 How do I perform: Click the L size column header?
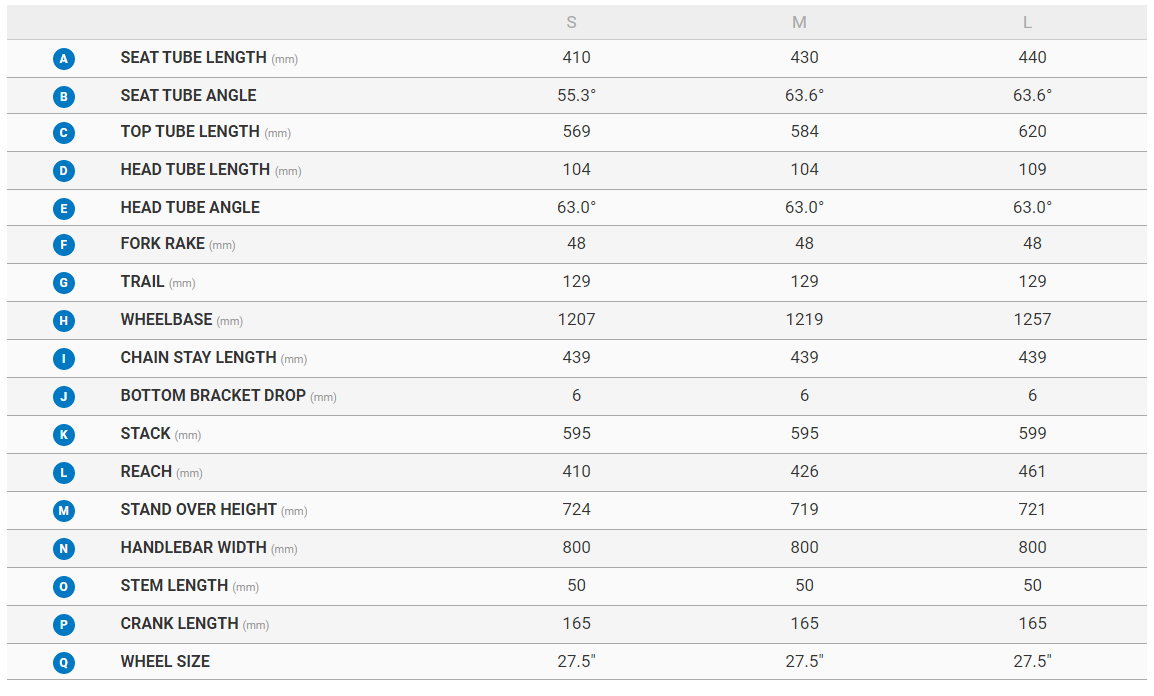point(1027,22)
